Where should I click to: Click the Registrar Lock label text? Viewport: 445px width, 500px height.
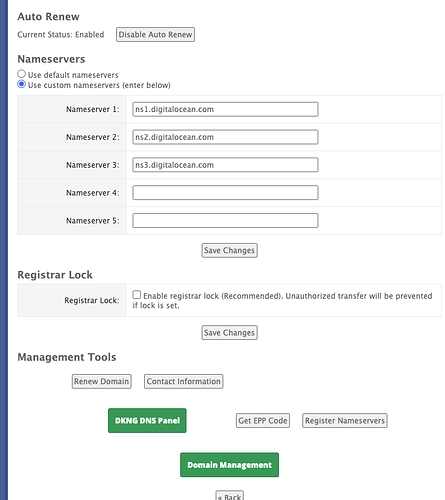pyautogui.click(x=92, y=300)
